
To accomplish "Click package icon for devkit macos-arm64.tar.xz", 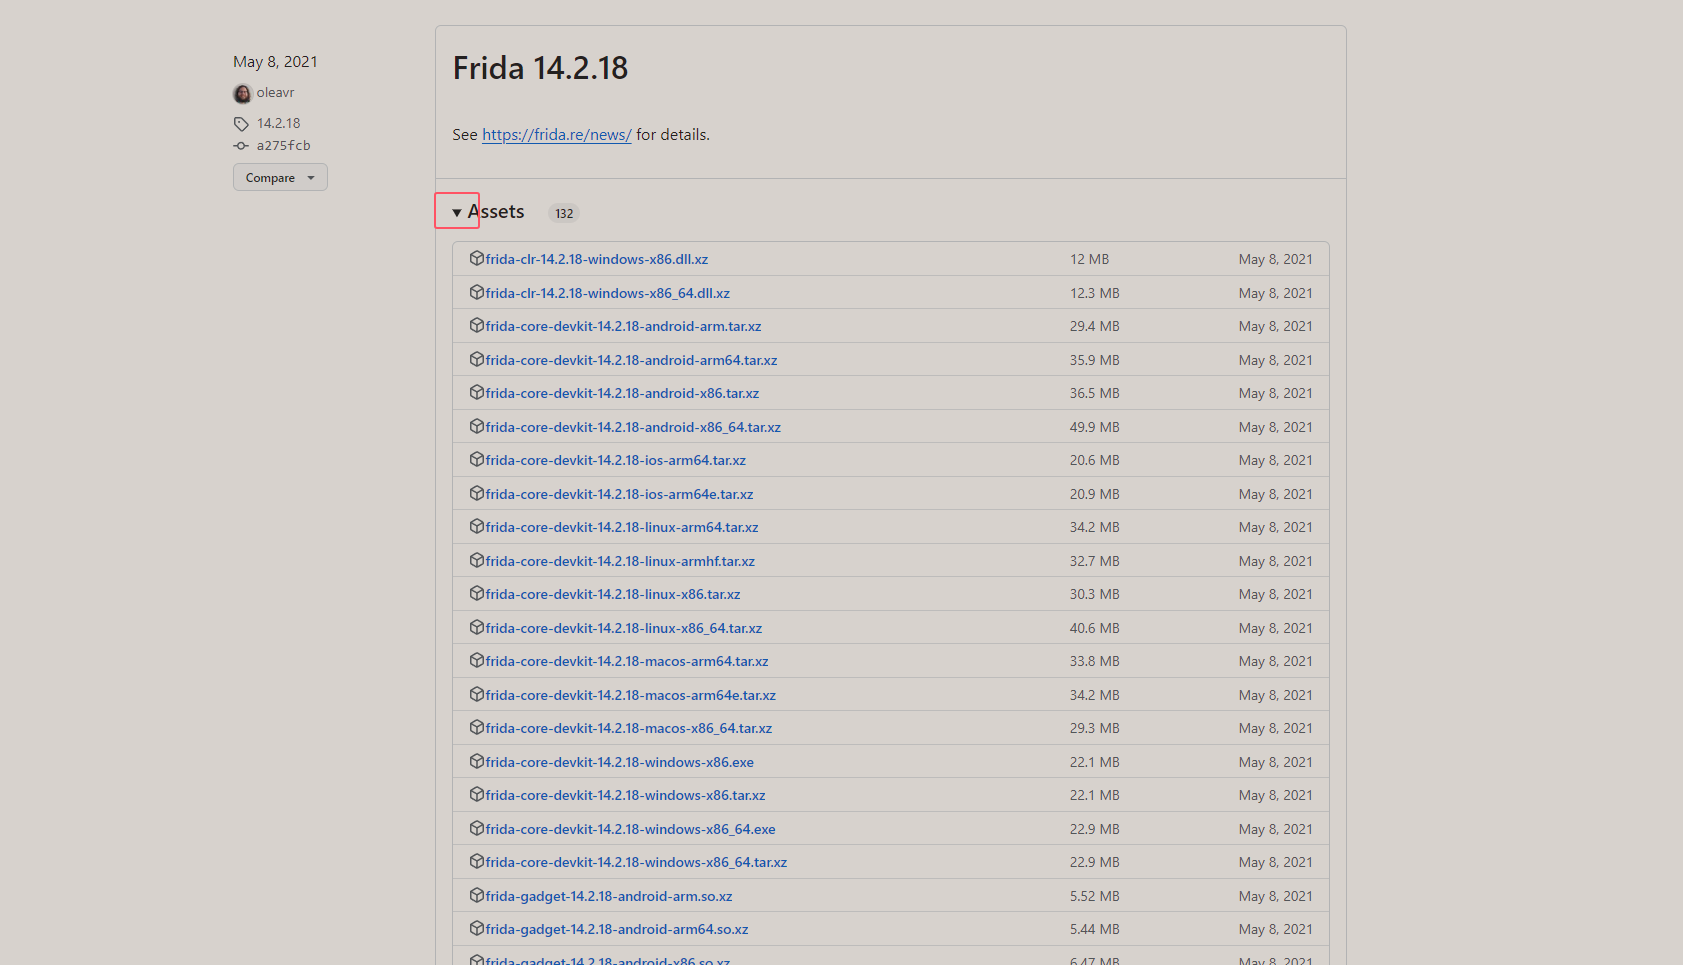I will click(x=477, y=660).
